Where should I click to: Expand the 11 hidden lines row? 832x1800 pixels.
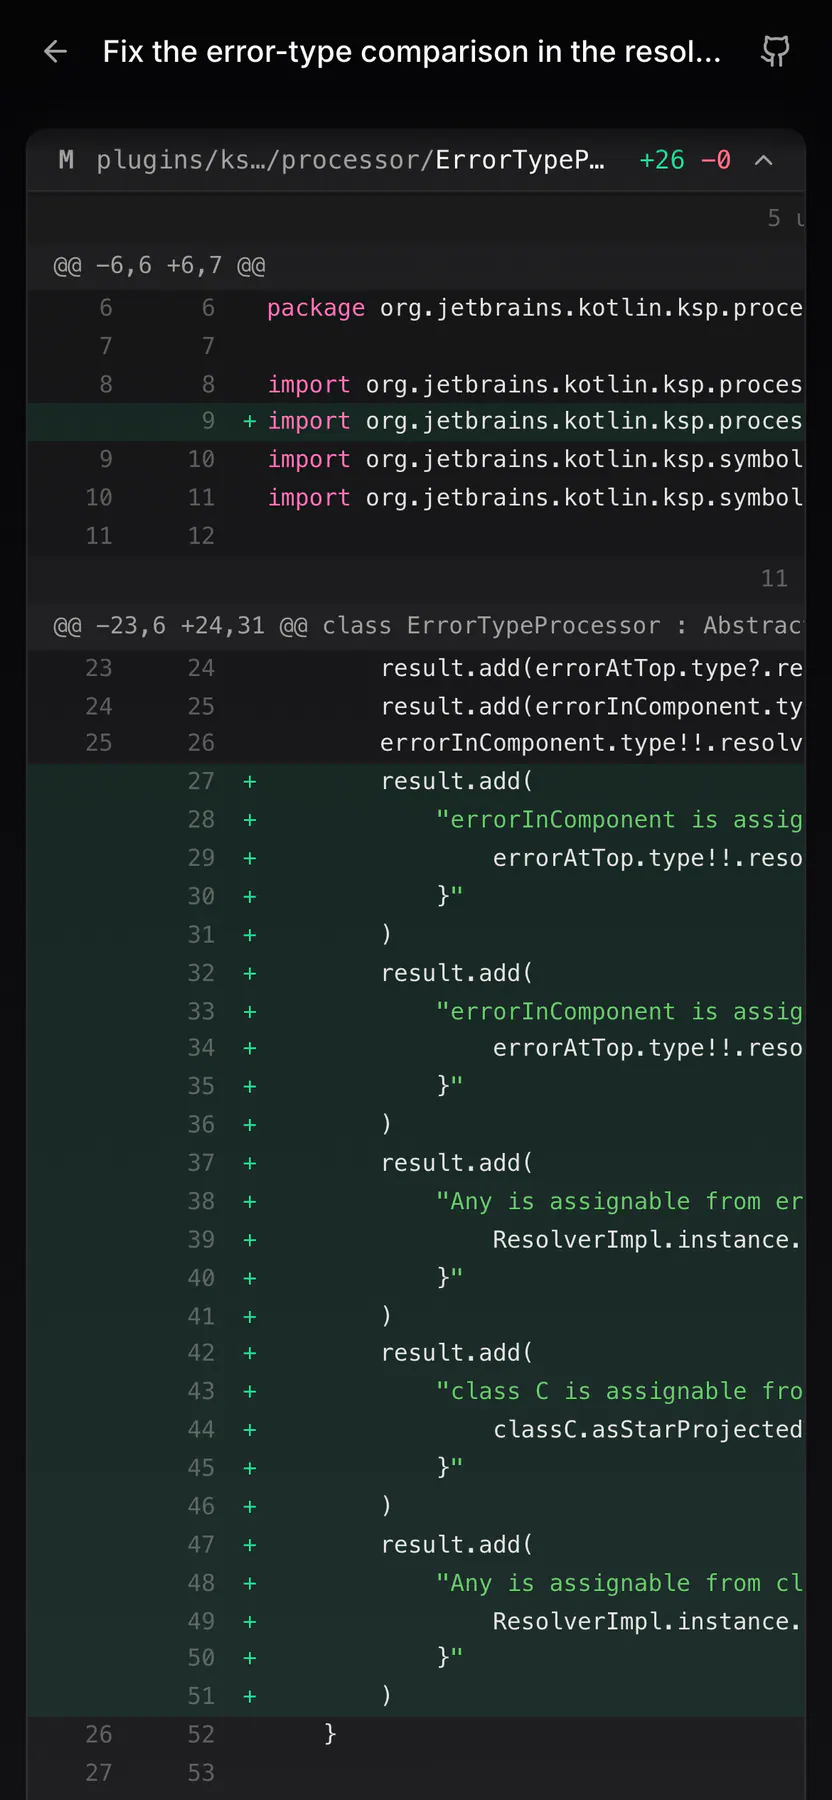click(x=415, y=578)
